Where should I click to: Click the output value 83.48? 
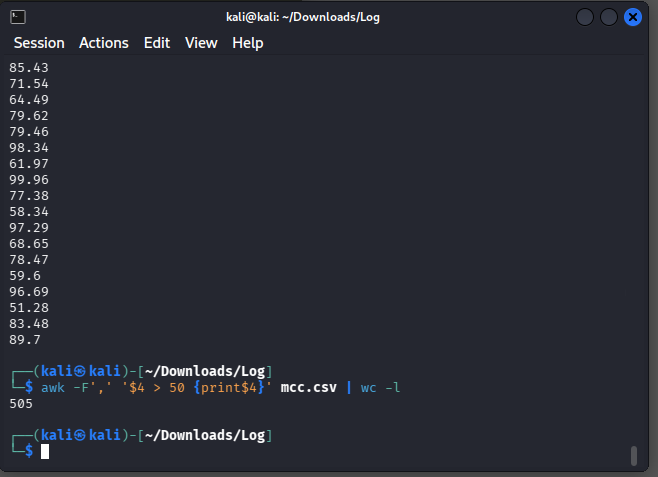[29, 323]
